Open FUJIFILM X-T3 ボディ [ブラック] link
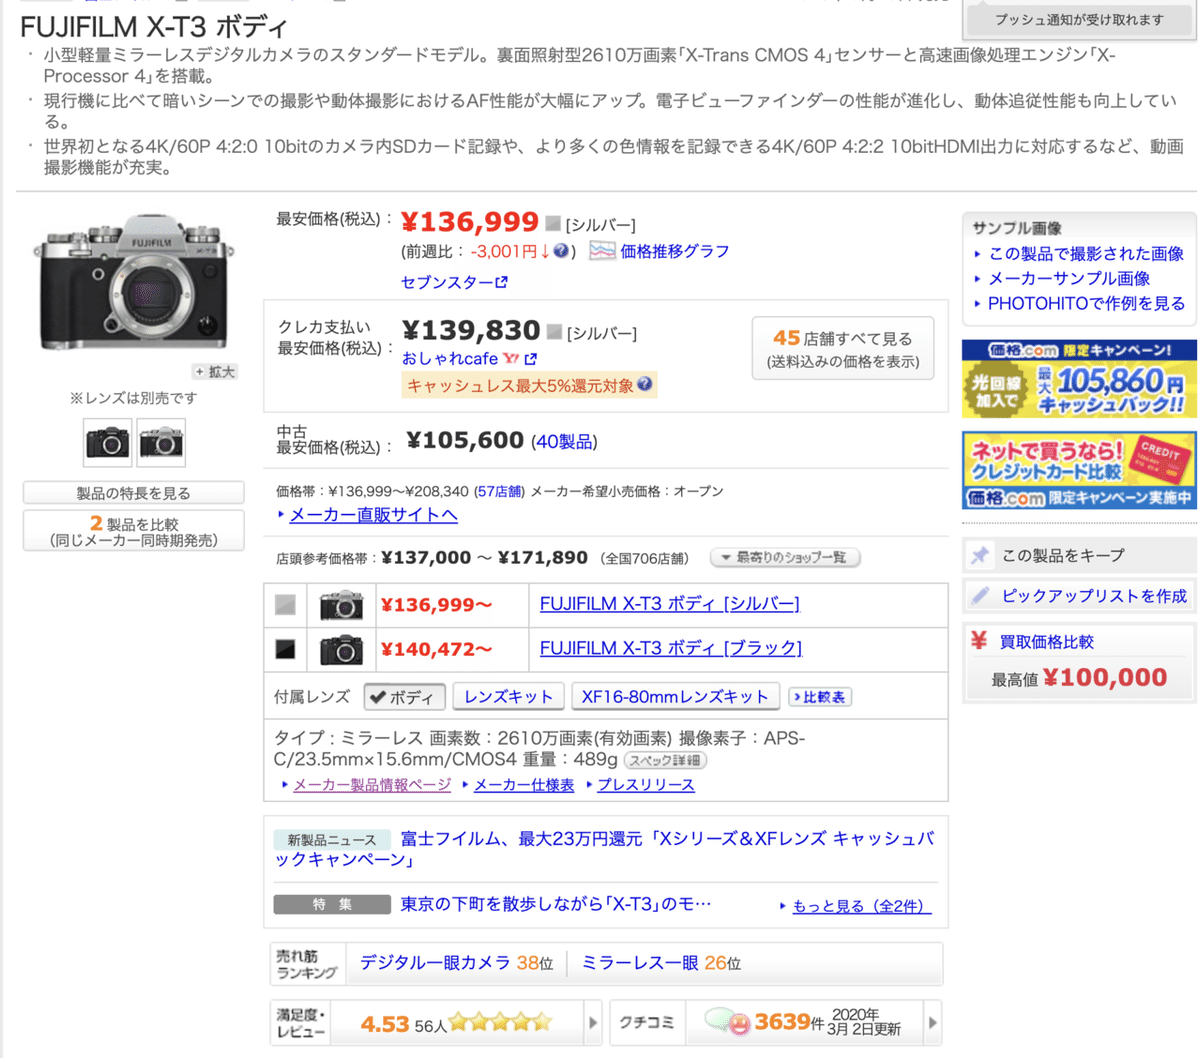 [671, 648]
